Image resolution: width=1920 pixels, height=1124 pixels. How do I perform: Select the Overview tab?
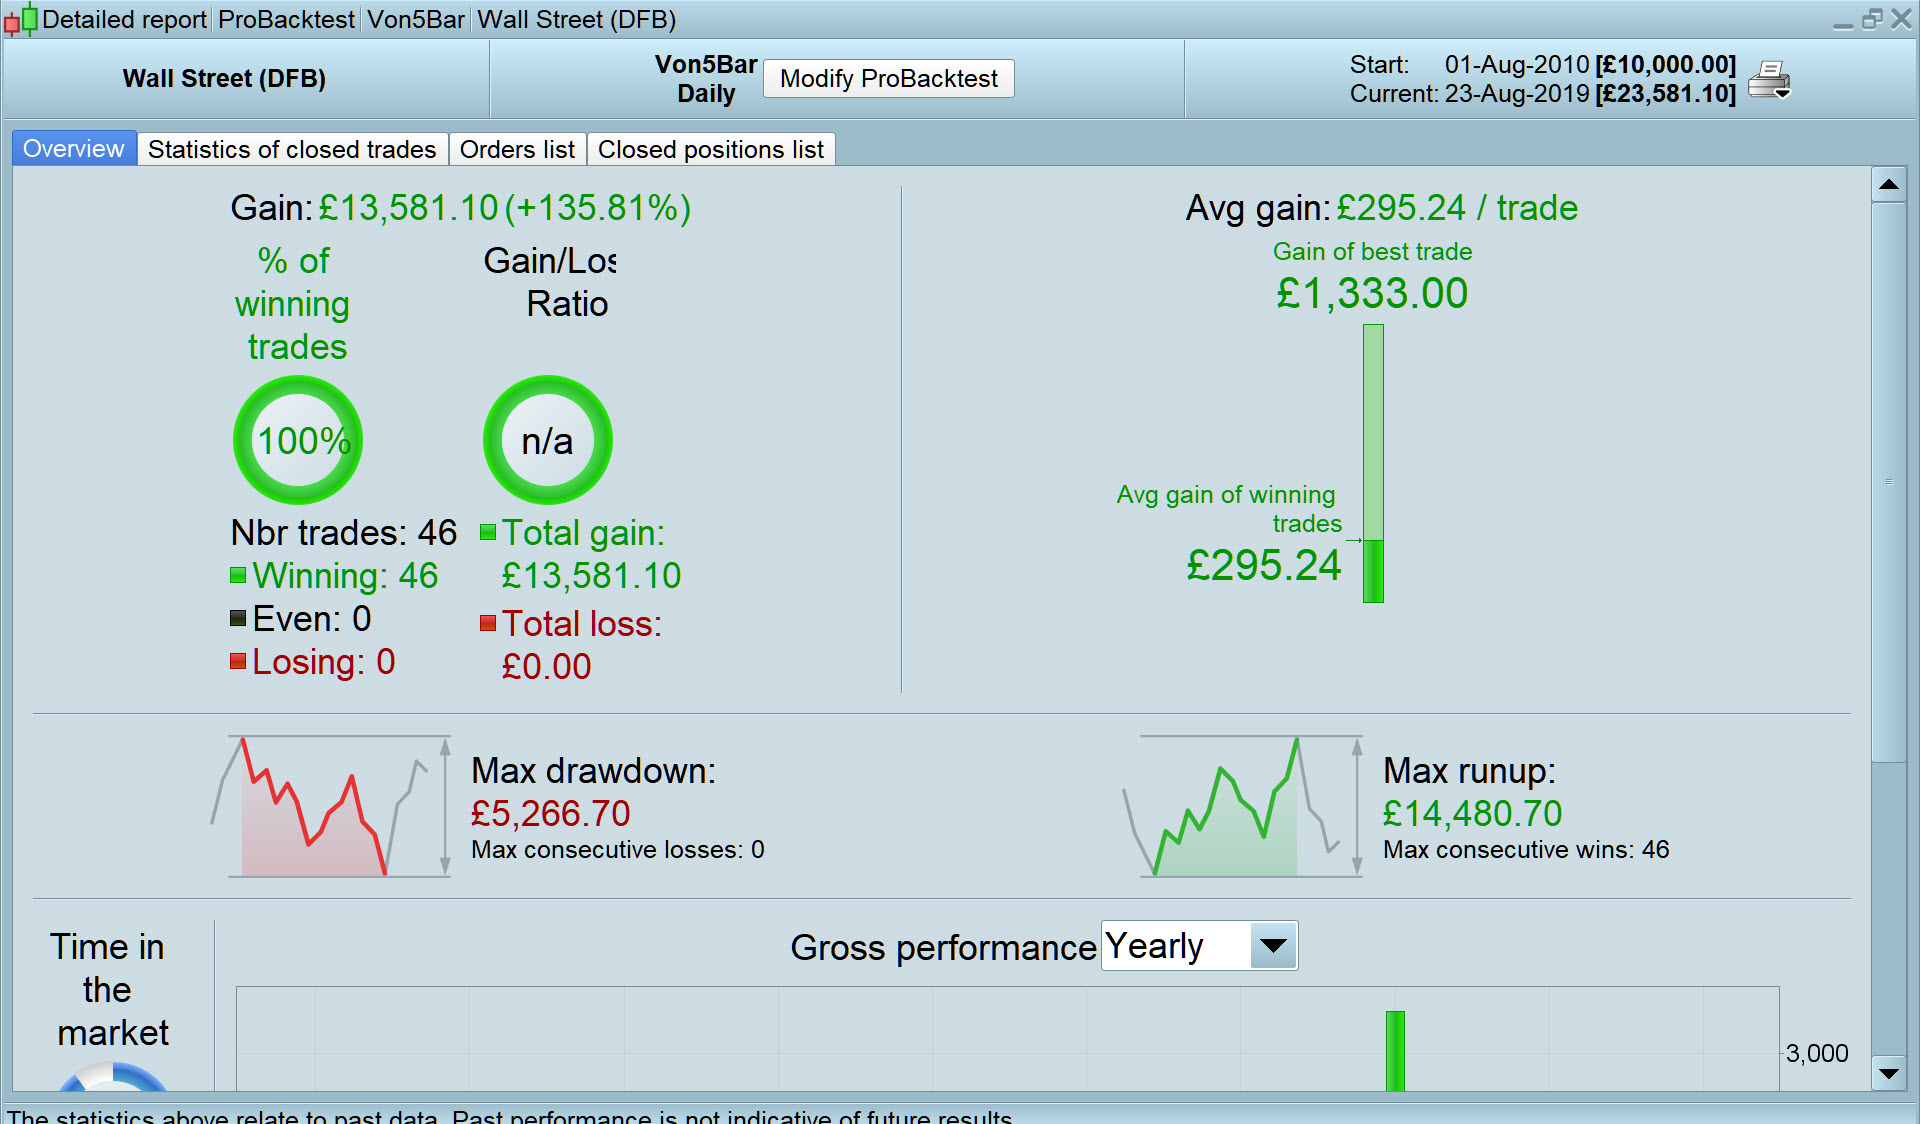(74, 149)
